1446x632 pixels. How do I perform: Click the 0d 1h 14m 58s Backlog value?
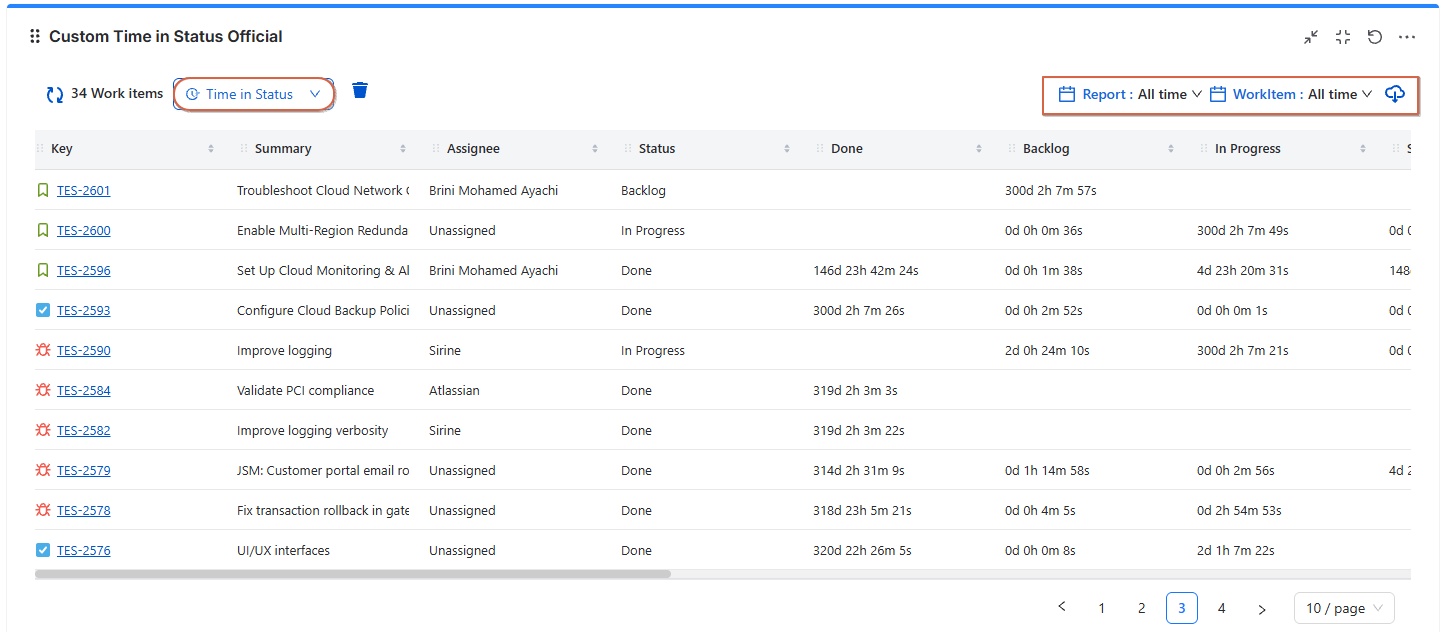[x=1047, y=470]
